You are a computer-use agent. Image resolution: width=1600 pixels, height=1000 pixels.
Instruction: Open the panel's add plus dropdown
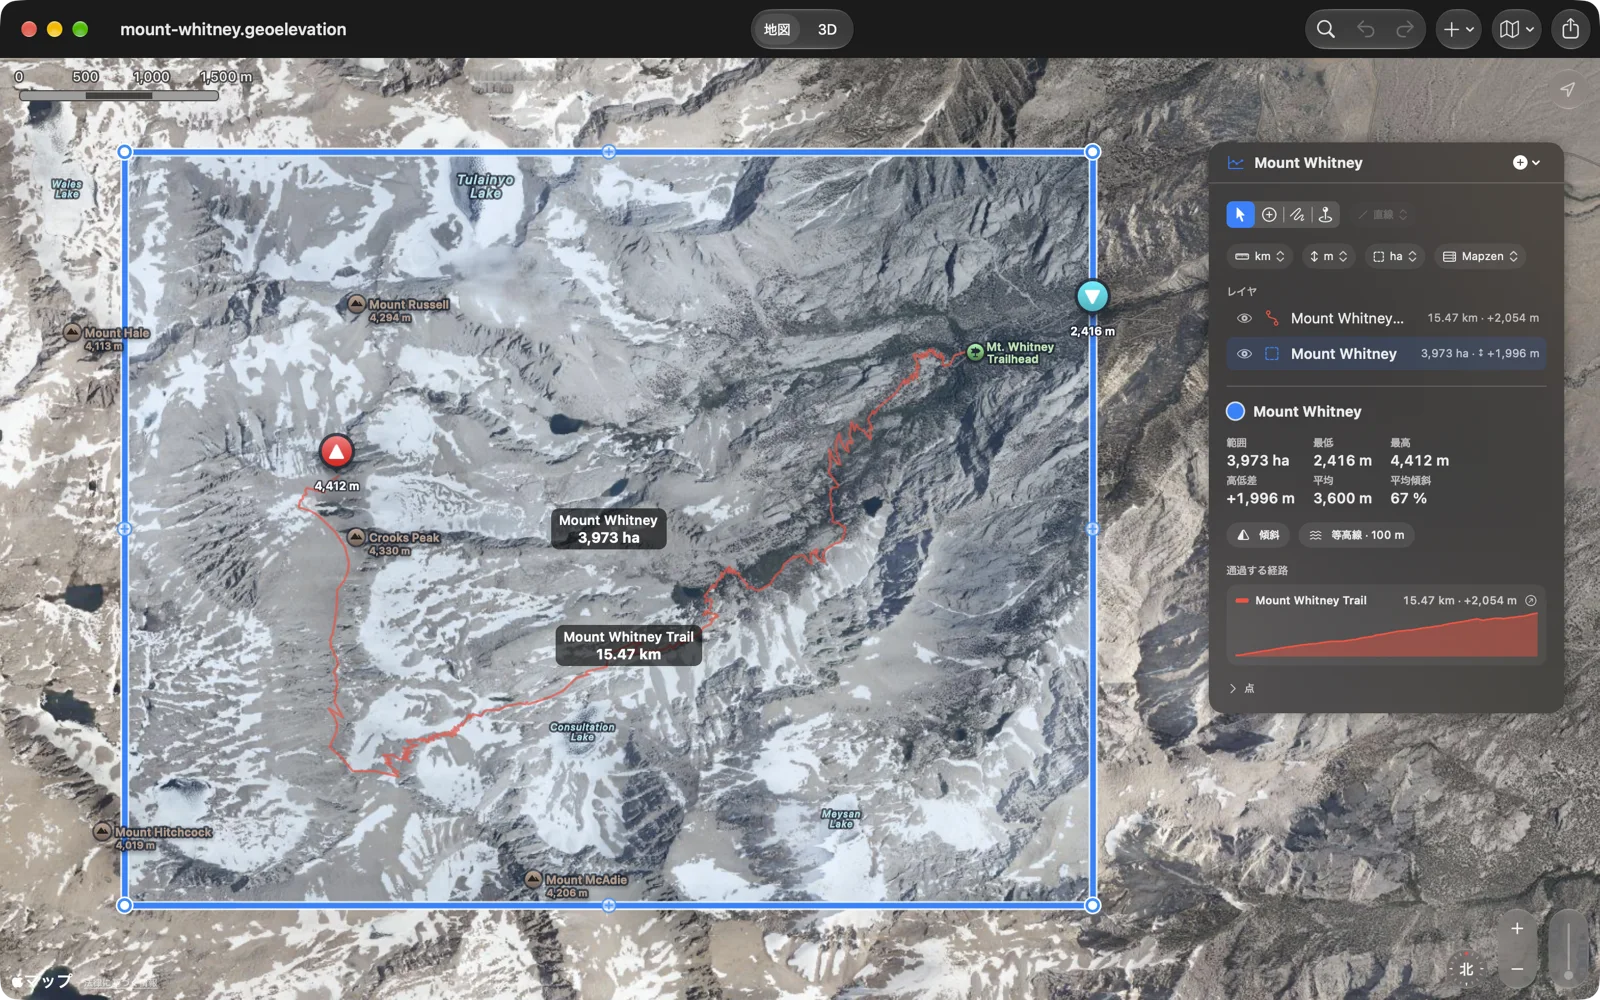point(1526,163)
